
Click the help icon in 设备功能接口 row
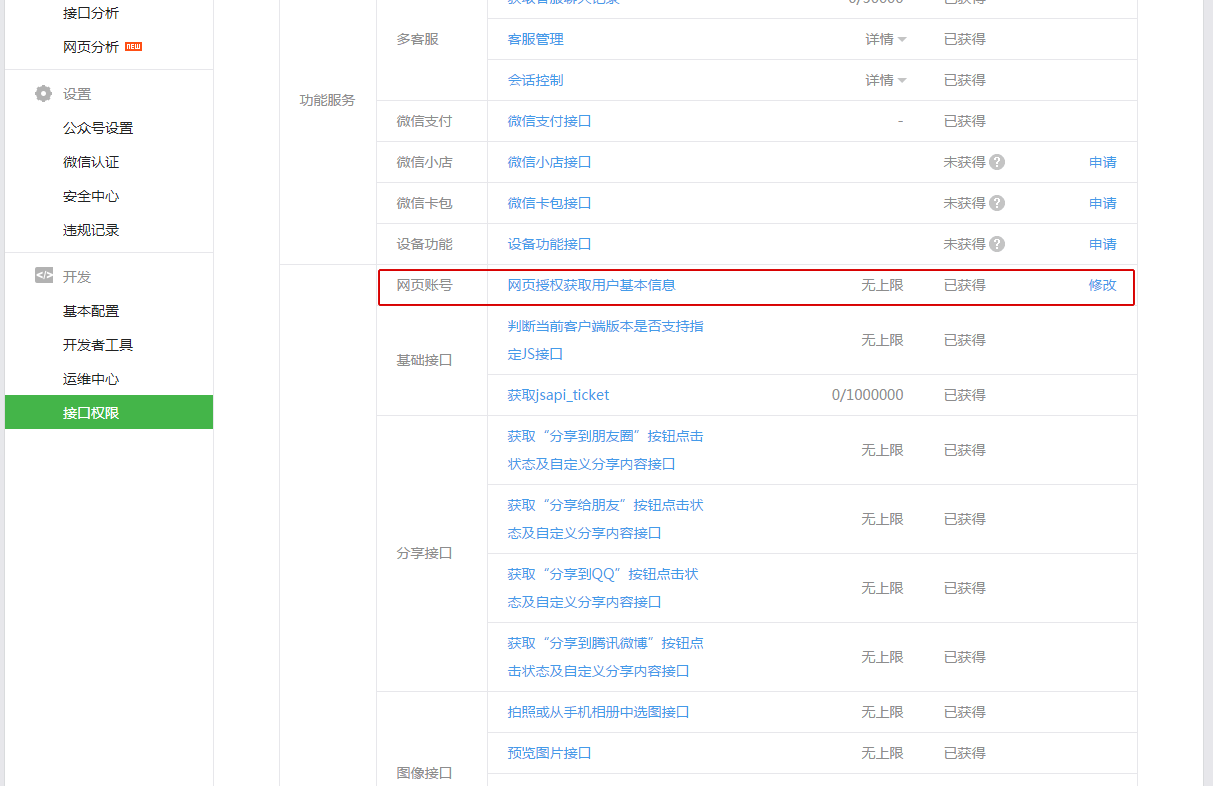(x=997, y=244)
